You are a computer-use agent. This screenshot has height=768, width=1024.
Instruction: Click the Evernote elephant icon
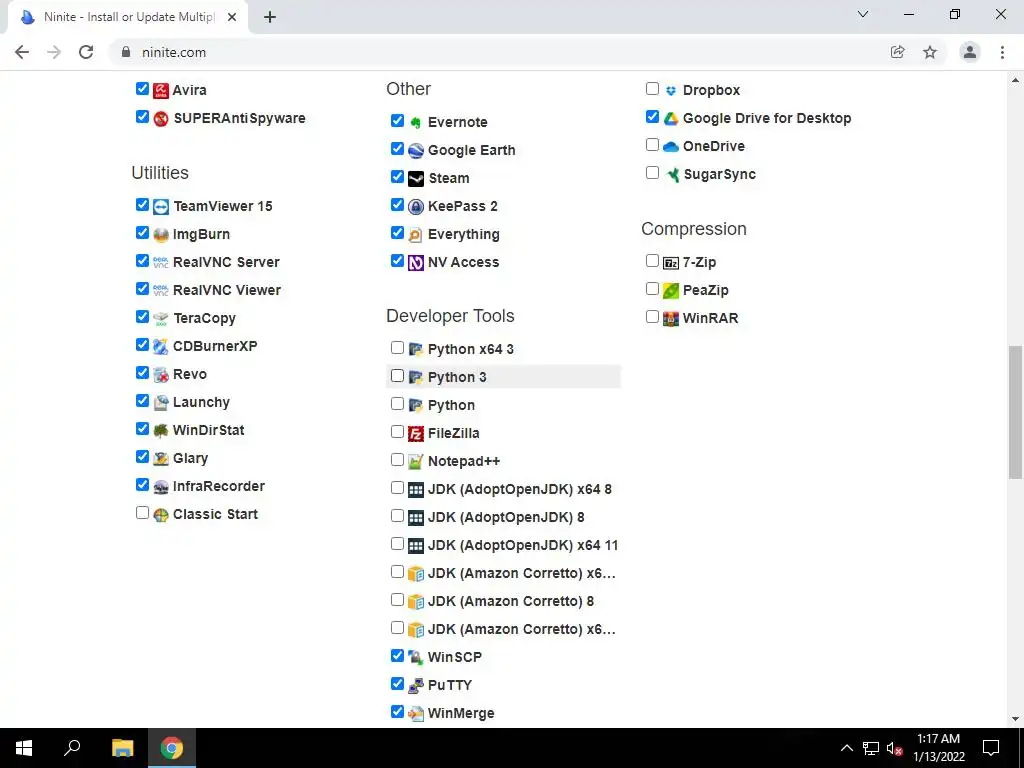(416, 122)
